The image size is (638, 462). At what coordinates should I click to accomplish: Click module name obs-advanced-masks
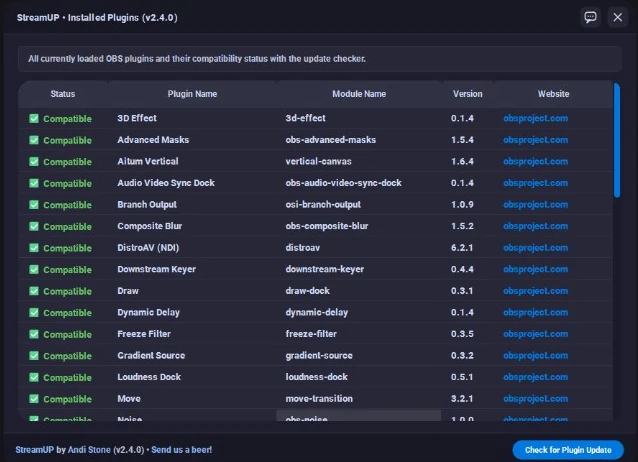click(331, 140)
